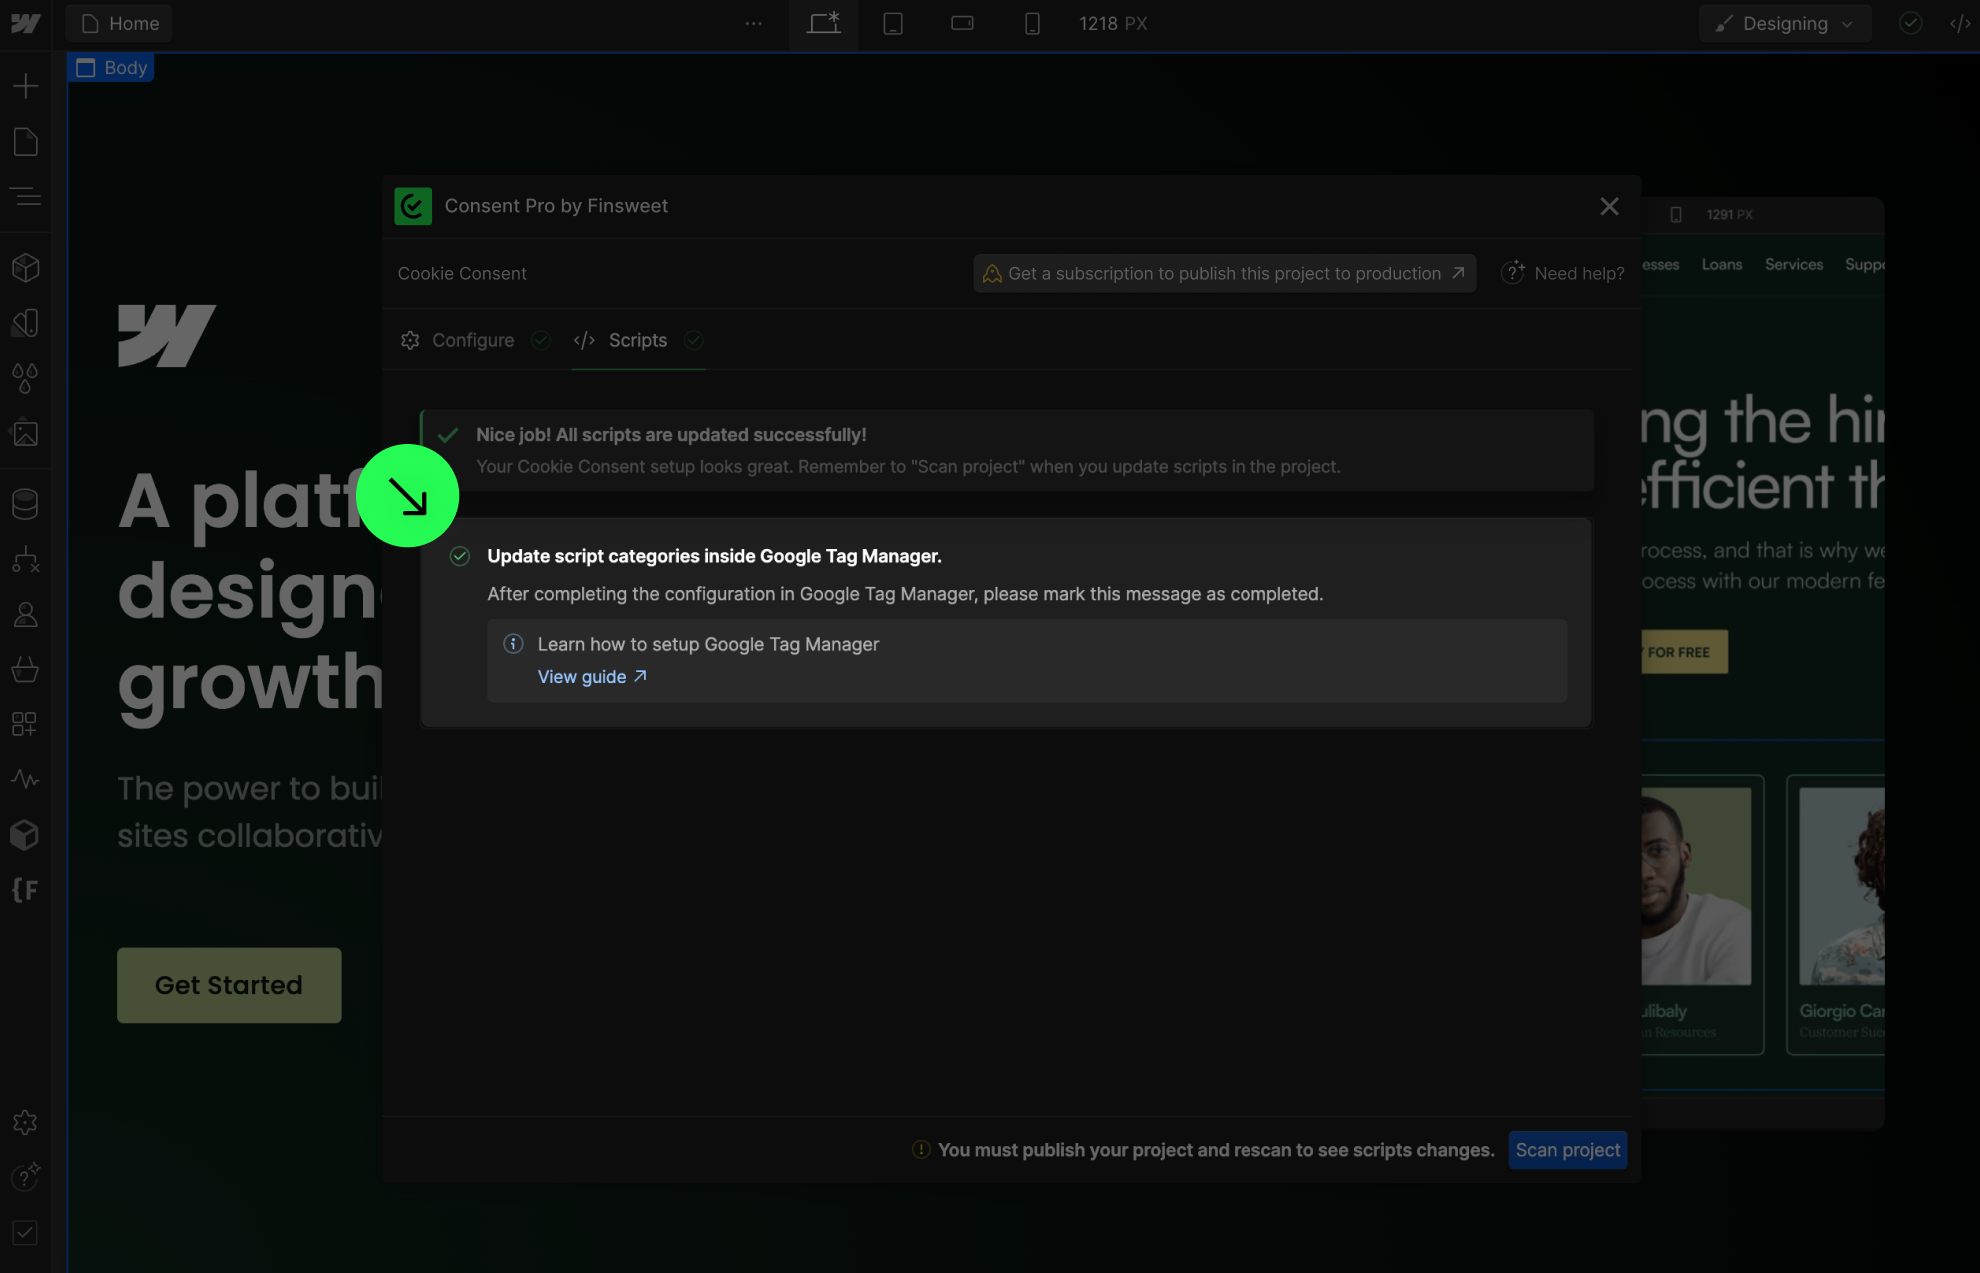Open the Audit checkbox panel icon

pyautogui.click(x=26, y=1232)
